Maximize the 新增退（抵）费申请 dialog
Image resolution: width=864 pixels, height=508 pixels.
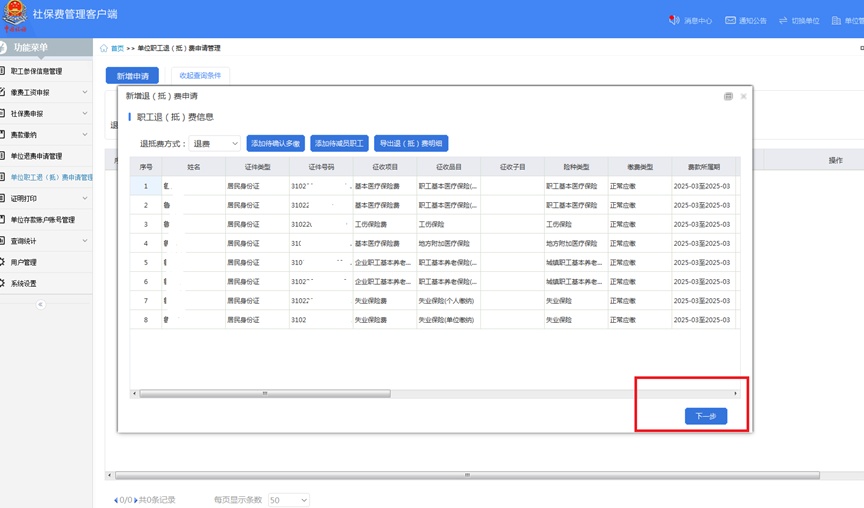[x=728, y=96]
